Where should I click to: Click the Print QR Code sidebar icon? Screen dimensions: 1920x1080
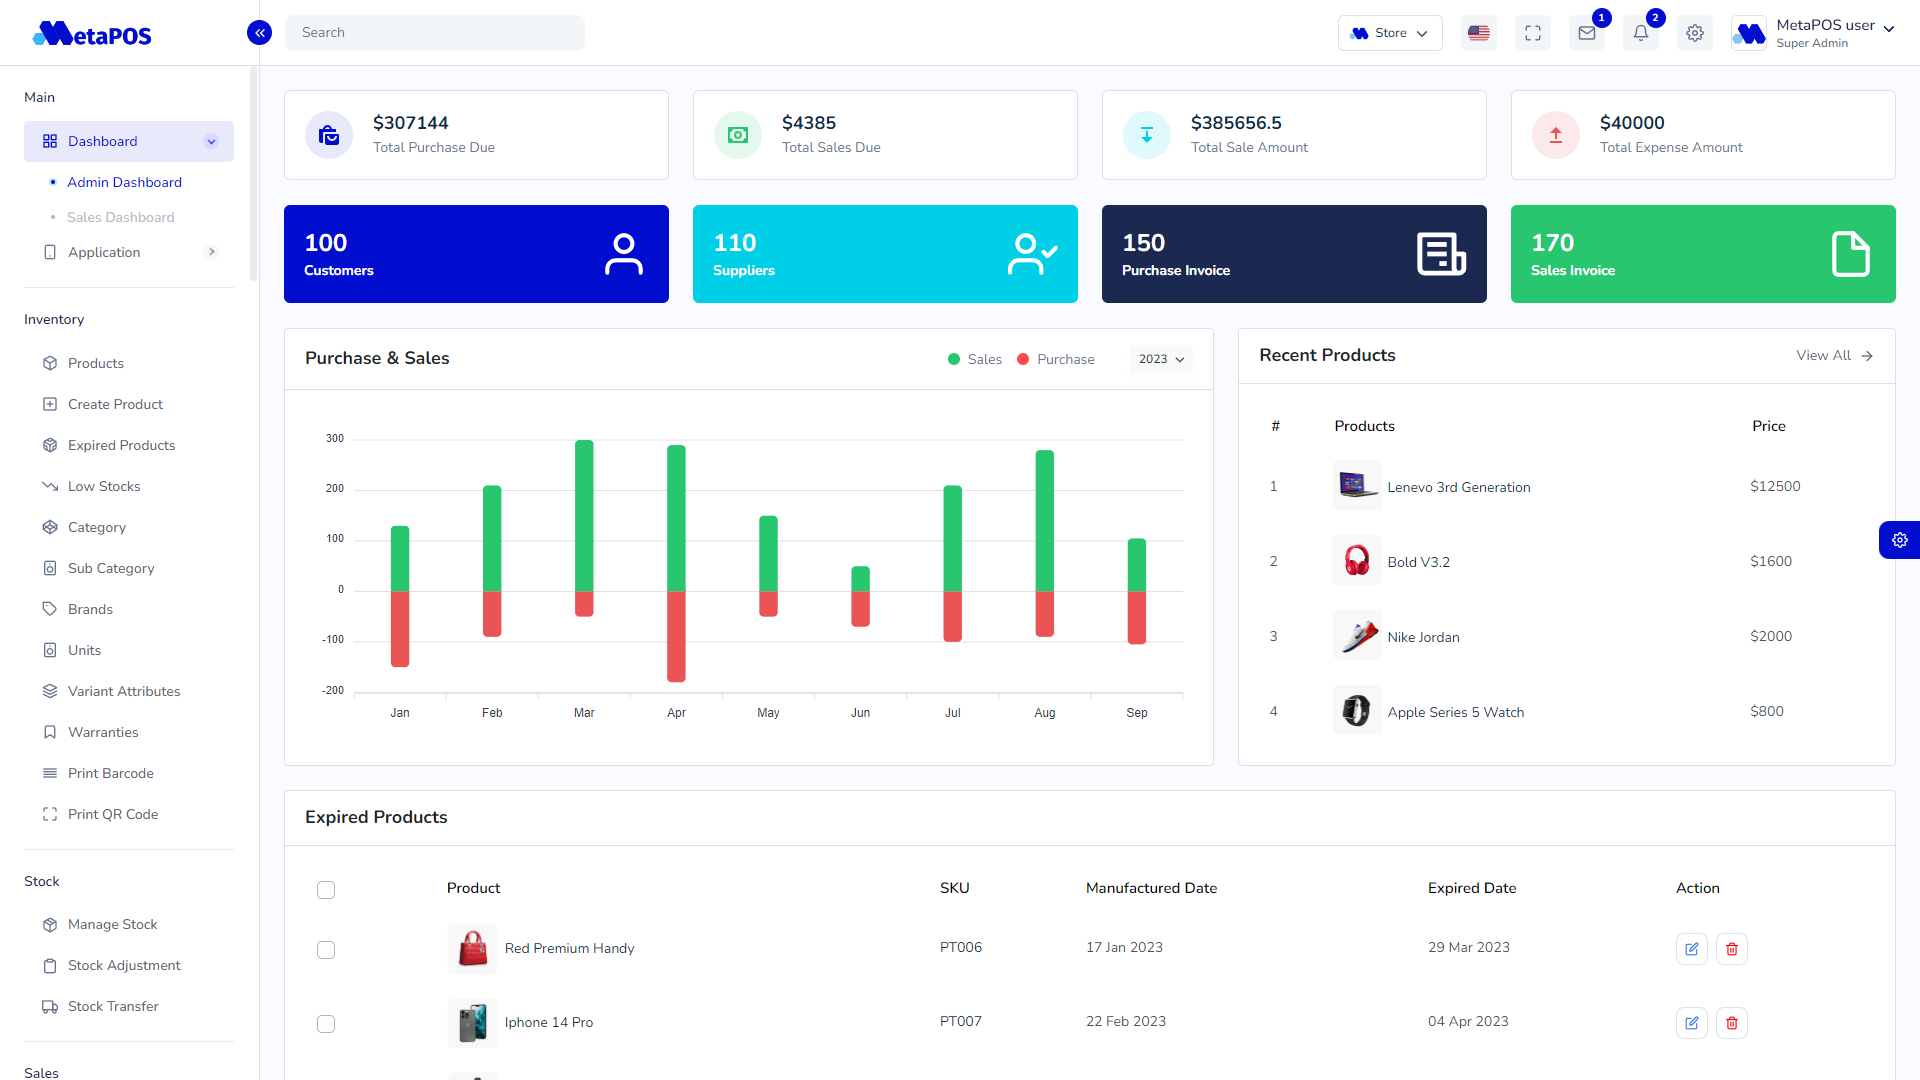(50, 814)
